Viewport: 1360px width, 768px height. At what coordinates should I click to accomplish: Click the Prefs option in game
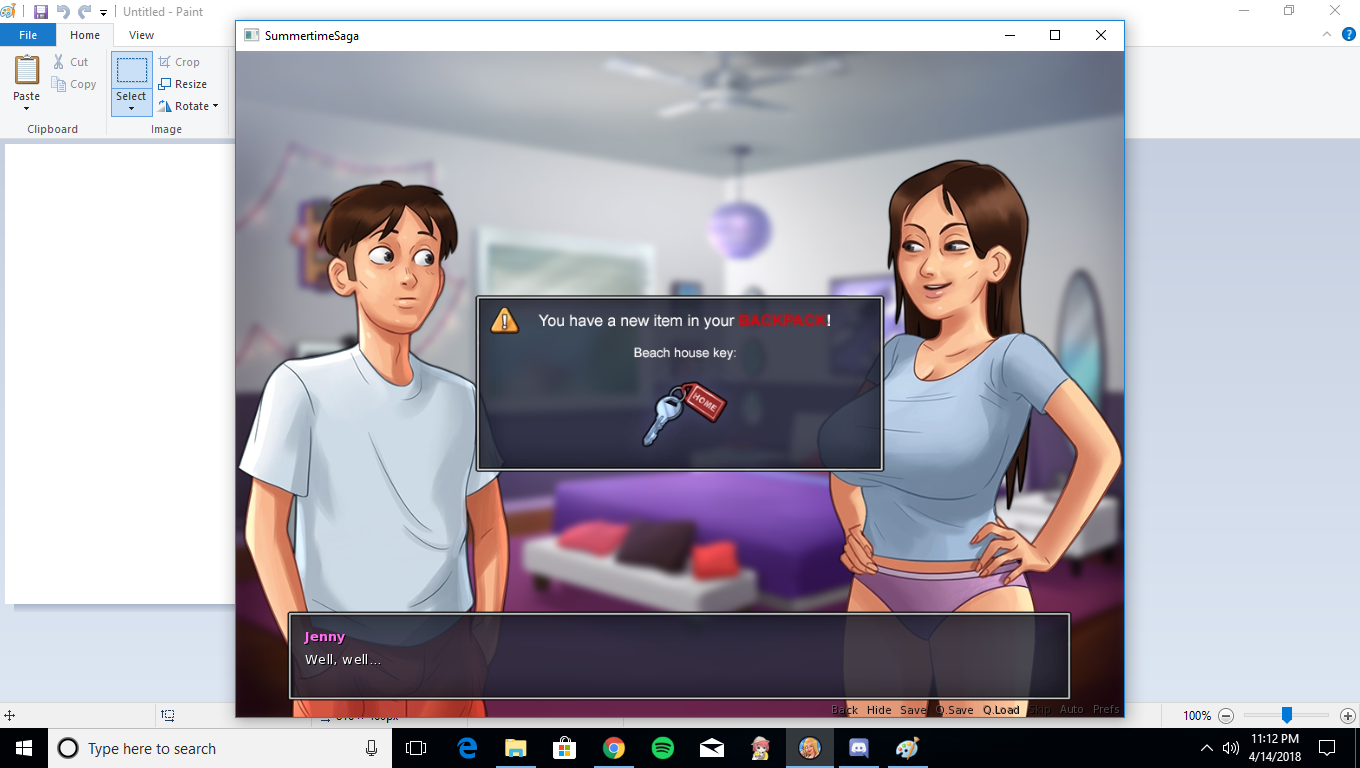click(x=1105, y=710)
